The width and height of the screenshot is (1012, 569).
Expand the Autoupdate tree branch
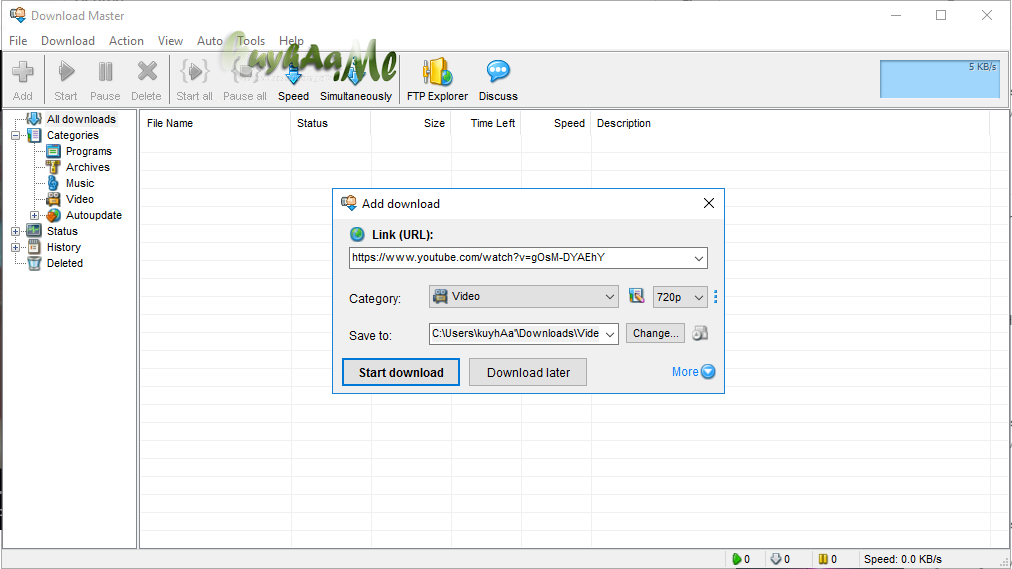[x=34, y=215]
